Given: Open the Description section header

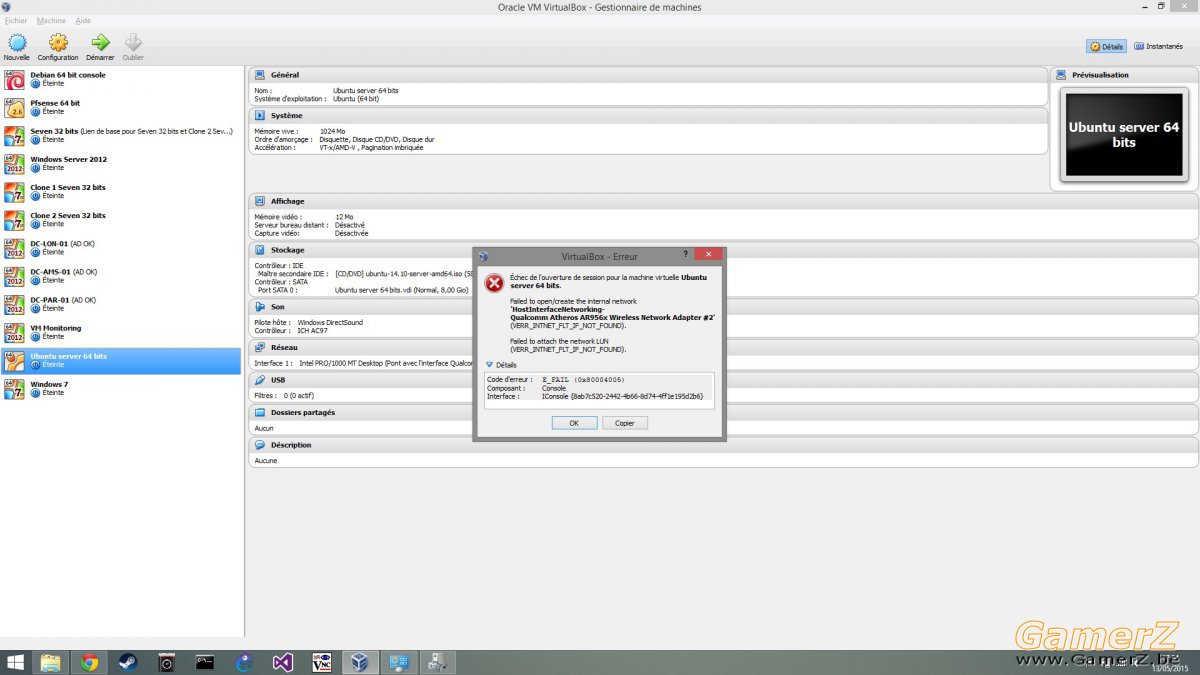Looking at the screenshot, I should 723,445.
